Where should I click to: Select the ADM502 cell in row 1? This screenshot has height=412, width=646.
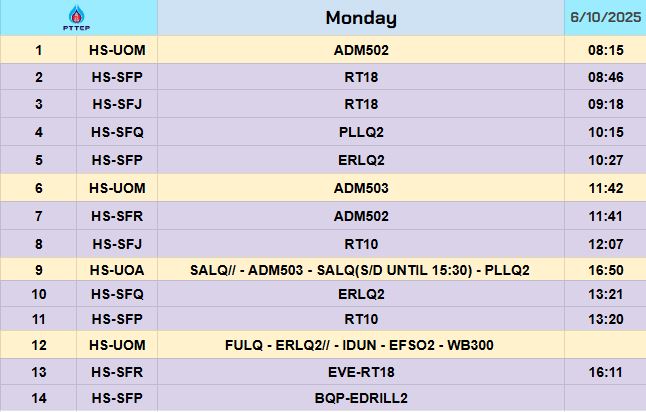point(360,49)
